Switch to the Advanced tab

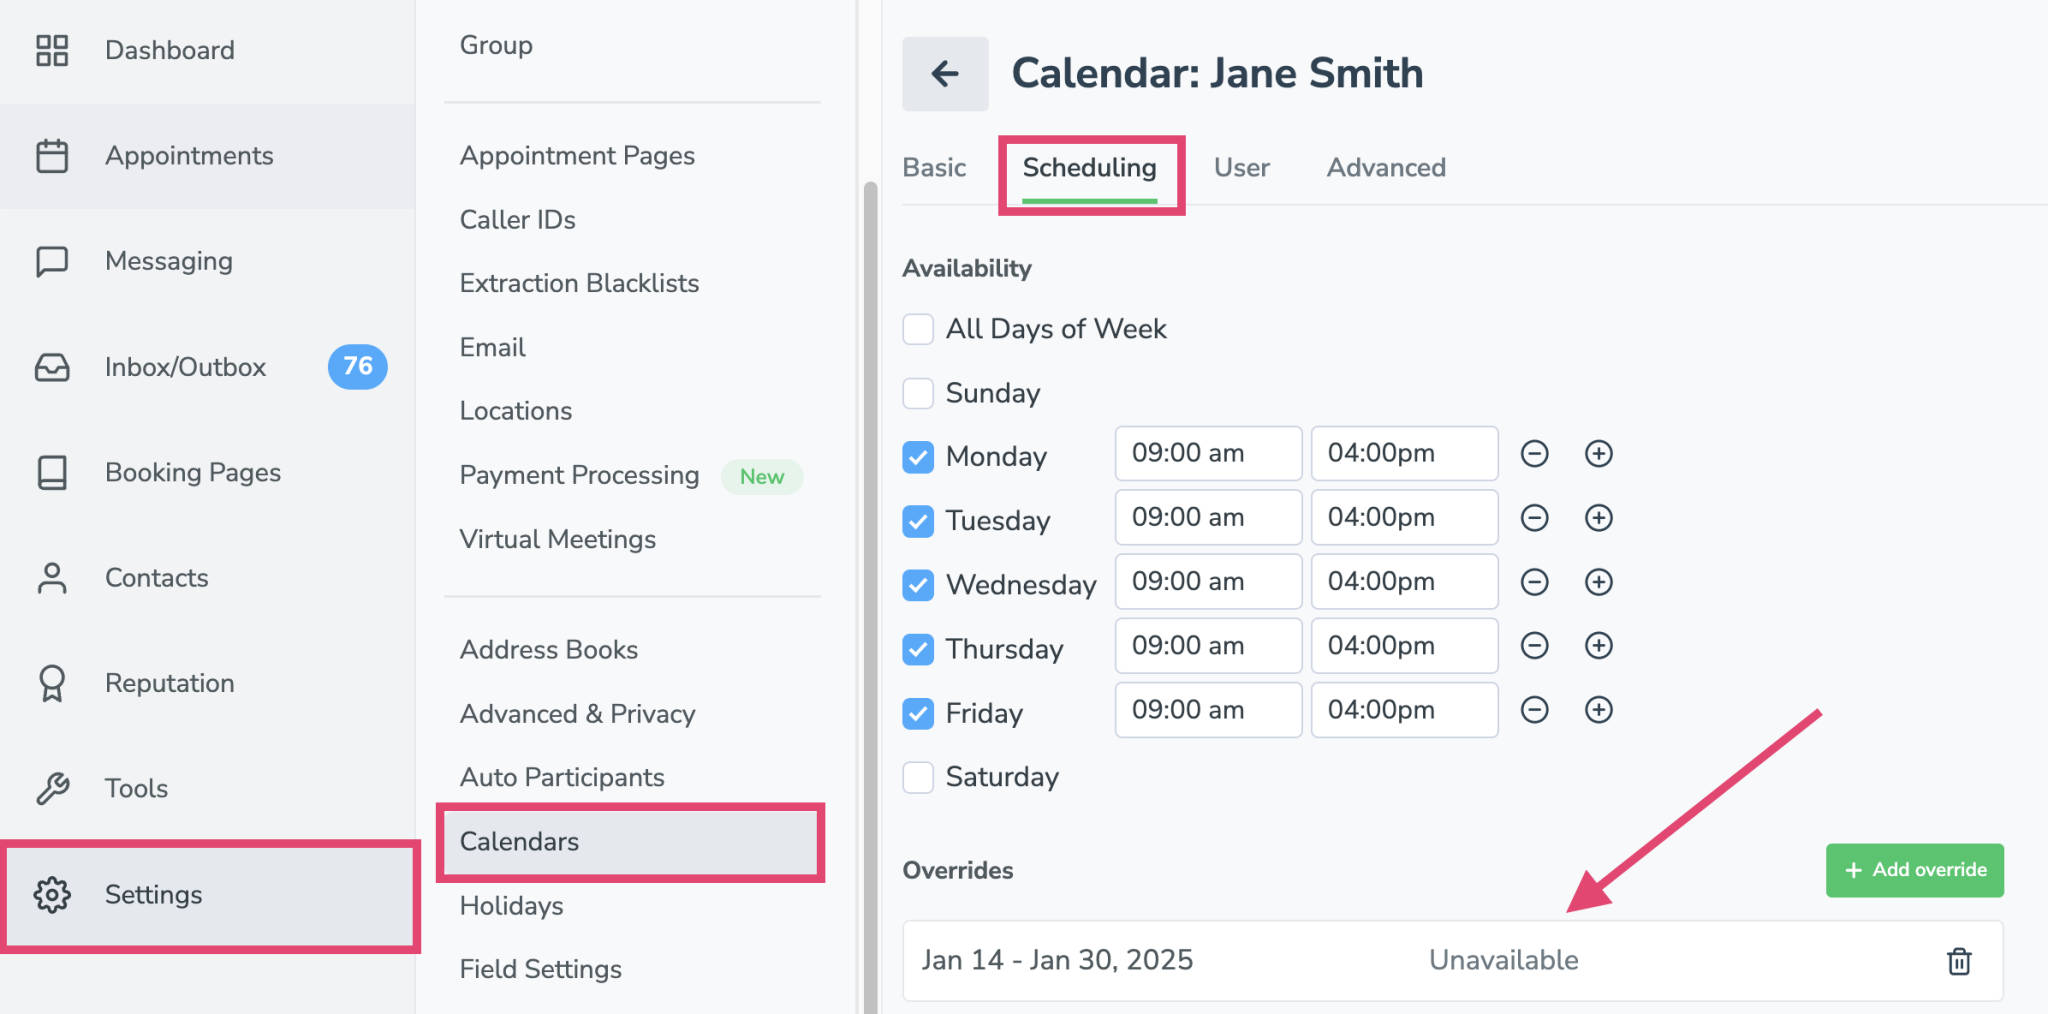(1386, 167)
